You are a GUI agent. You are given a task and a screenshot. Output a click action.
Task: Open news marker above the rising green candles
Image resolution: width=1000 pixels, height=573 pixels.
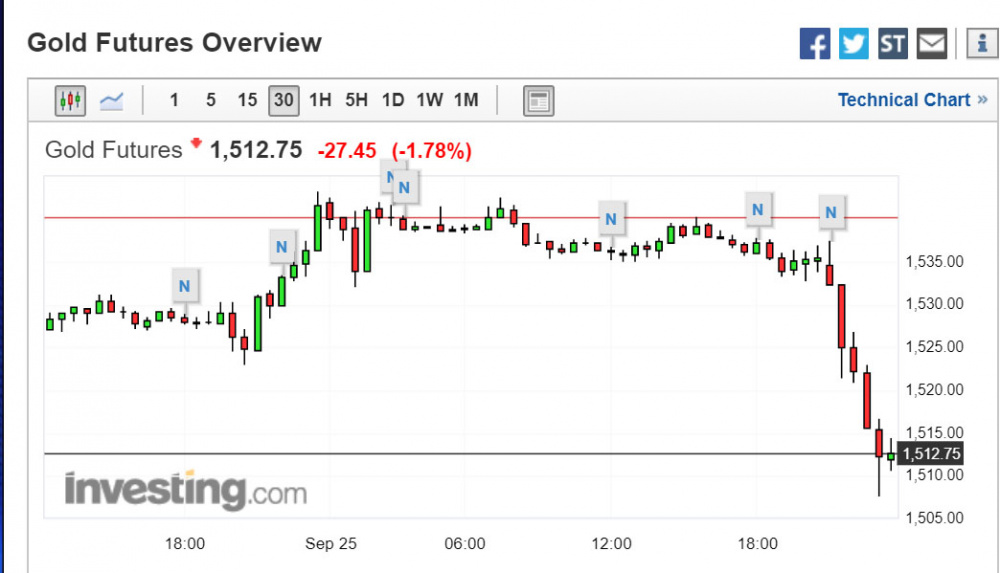click(x=282, y=246)
